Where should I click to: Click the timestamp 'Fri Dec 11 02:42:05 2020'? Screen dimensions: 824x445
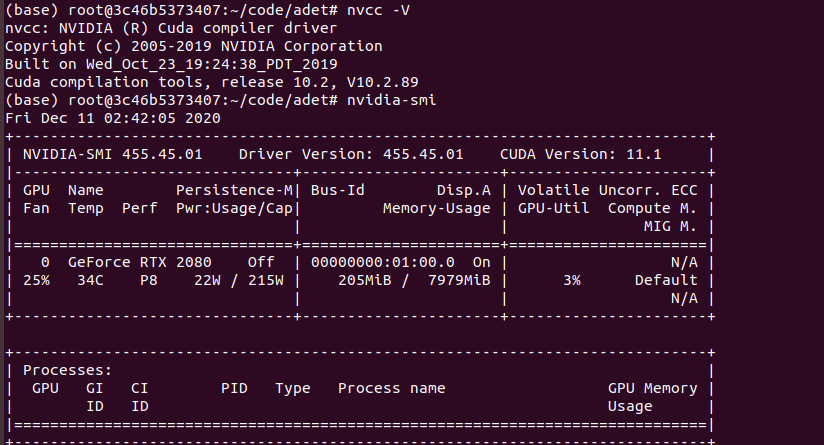pyautogui.click(x=112, y=118)
